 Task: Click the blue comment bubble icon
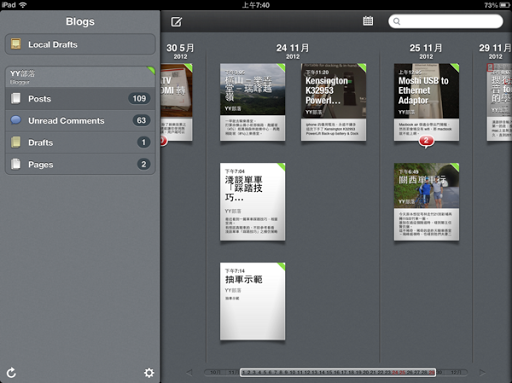(x=16, y=120)
